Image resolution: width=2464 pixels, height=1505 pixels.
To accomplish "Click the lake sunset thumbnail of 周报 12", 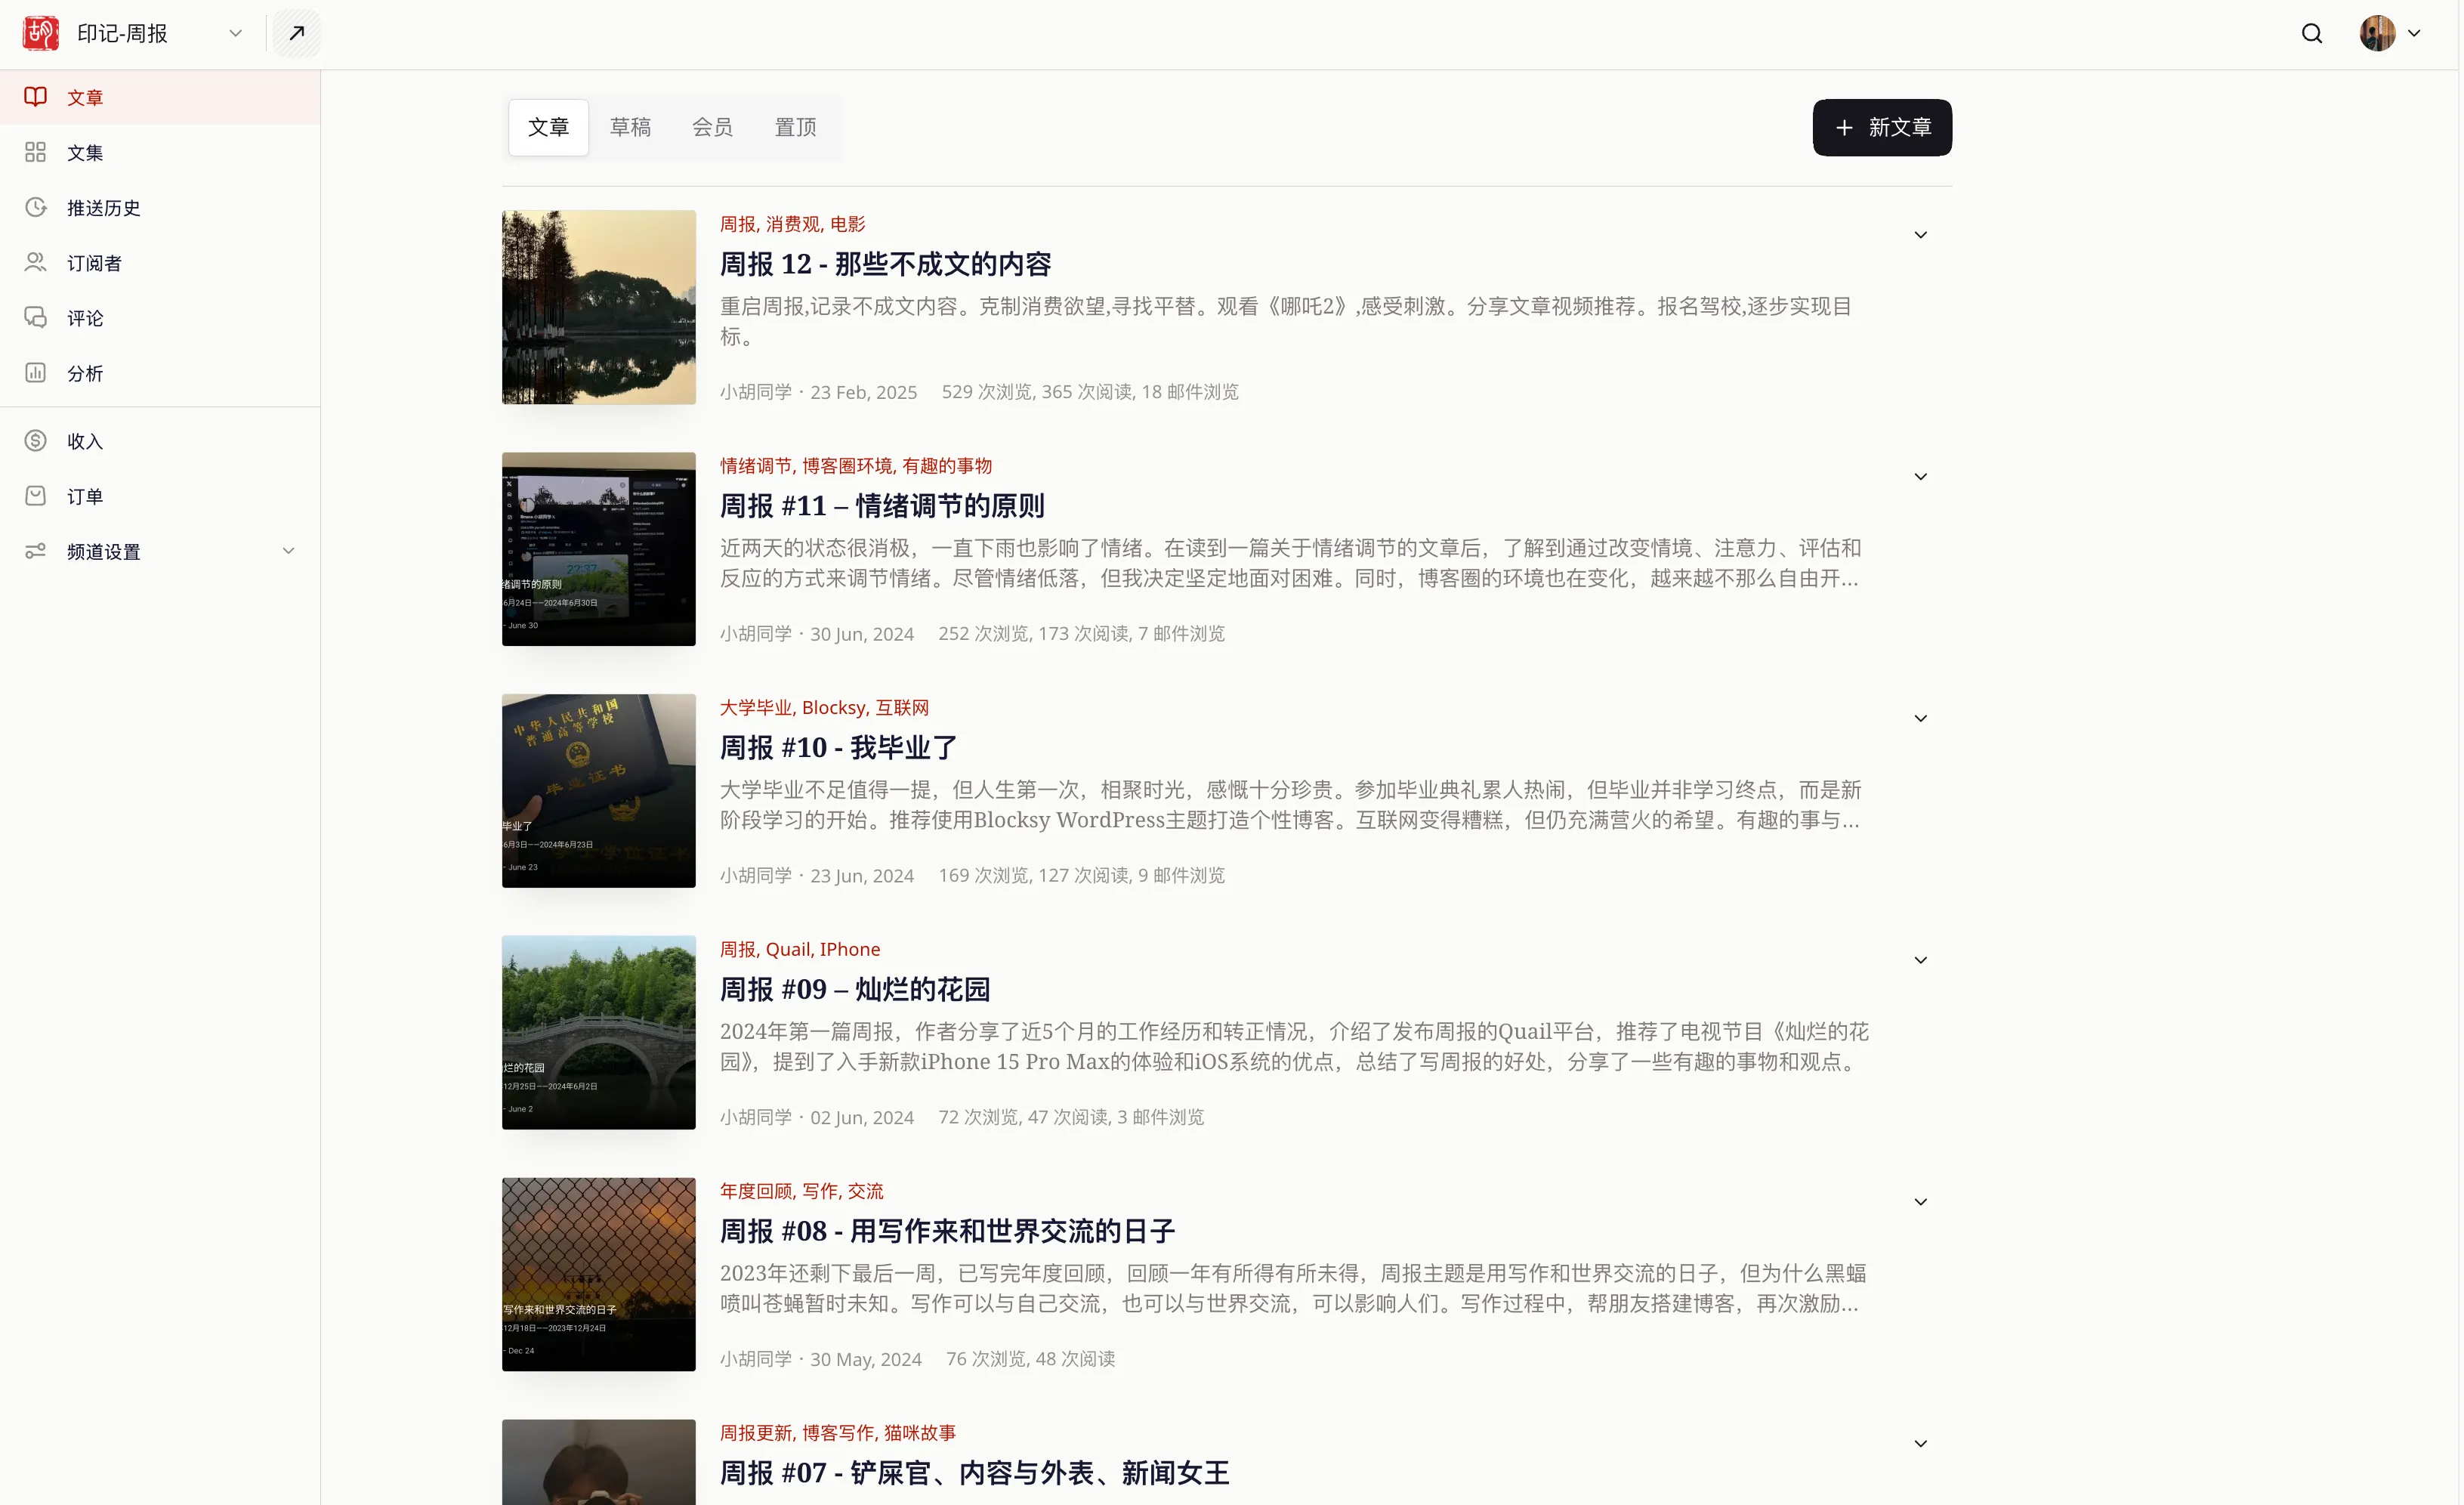I will pos(598,307).
